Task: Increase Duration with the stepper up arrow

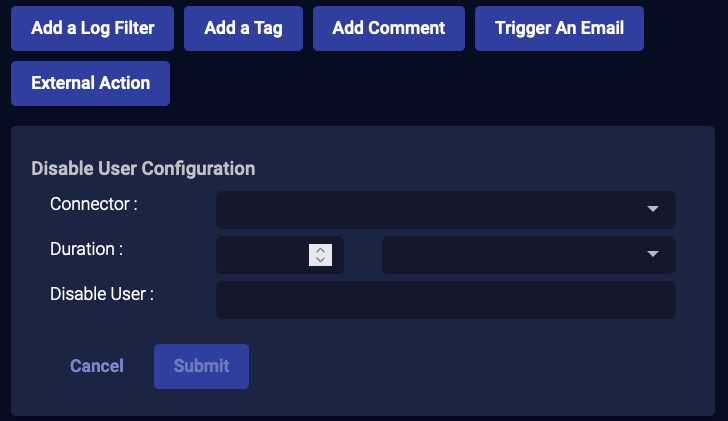Action: point(320,250)
